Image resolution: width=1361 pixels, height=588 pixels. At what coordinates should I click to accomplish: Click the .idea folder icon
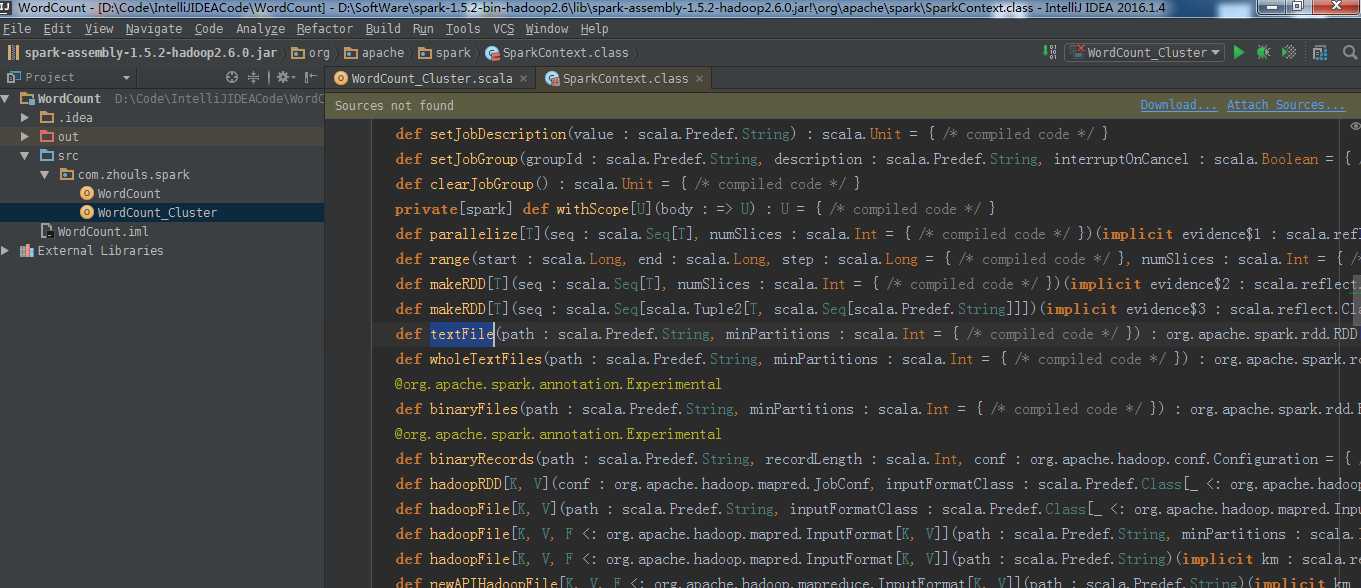pyautogui.click(x=47, y=117)
